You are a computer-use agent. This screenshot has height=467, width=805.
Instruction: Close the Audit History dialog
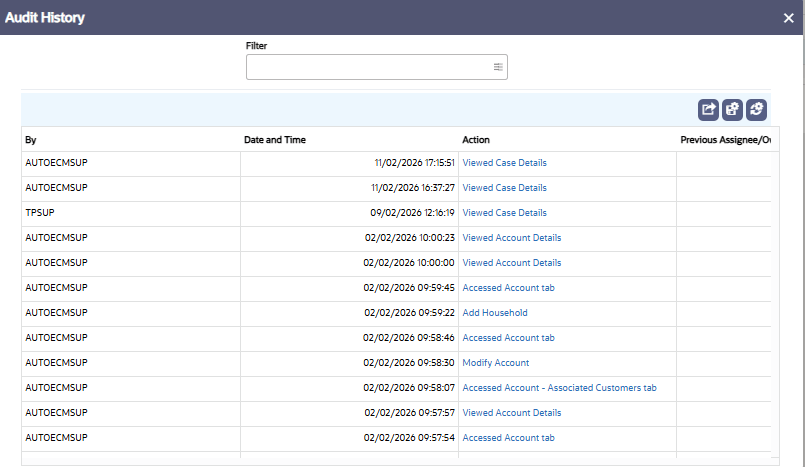[x=789, y=18]
